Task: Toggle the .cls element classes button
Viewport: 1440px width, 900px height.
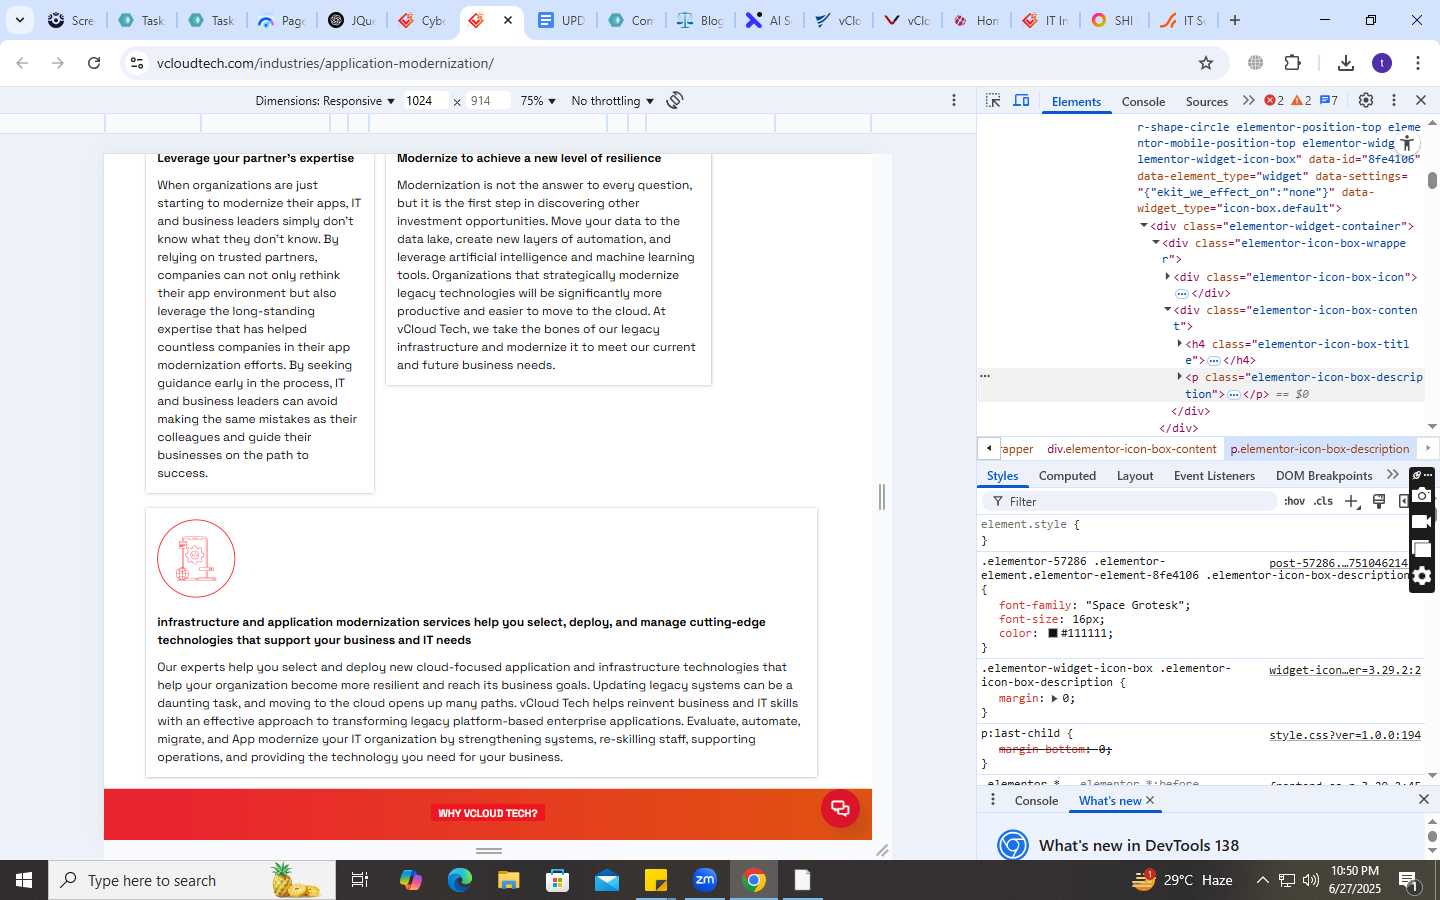Action: 1324,501
